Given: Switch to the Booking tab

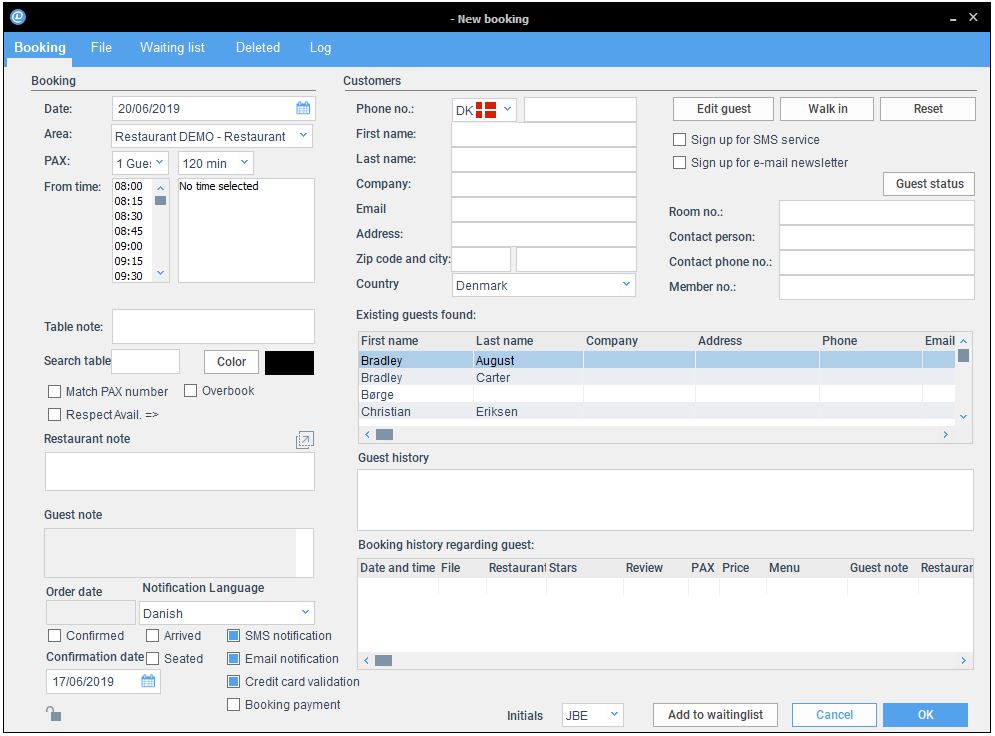Looking at the screenshot, I should 40,48.
